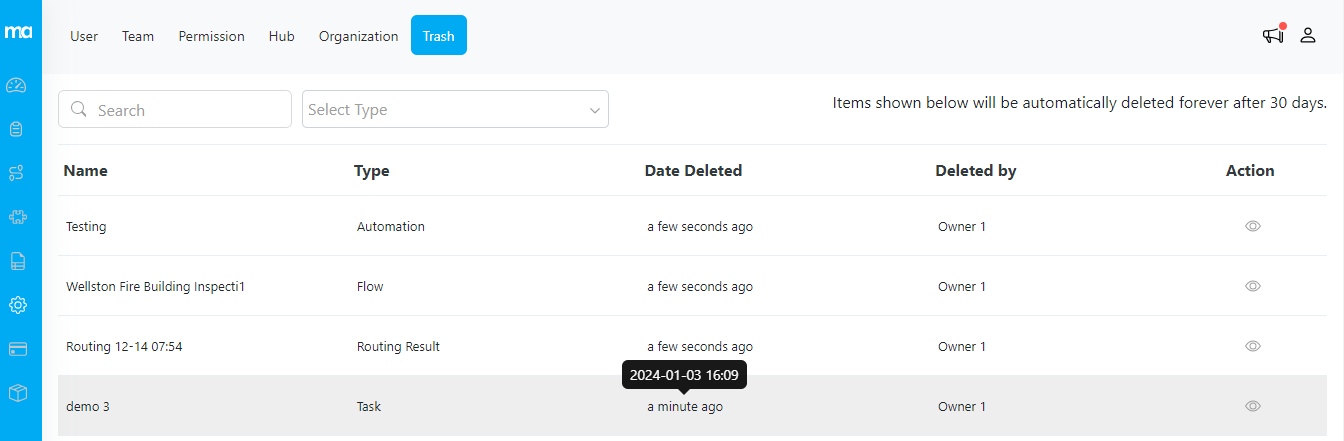Image resolution: width=1344 pixels, height=441 pixels.
Task: Switch to the Permission tab
Action: click(211, 36)
